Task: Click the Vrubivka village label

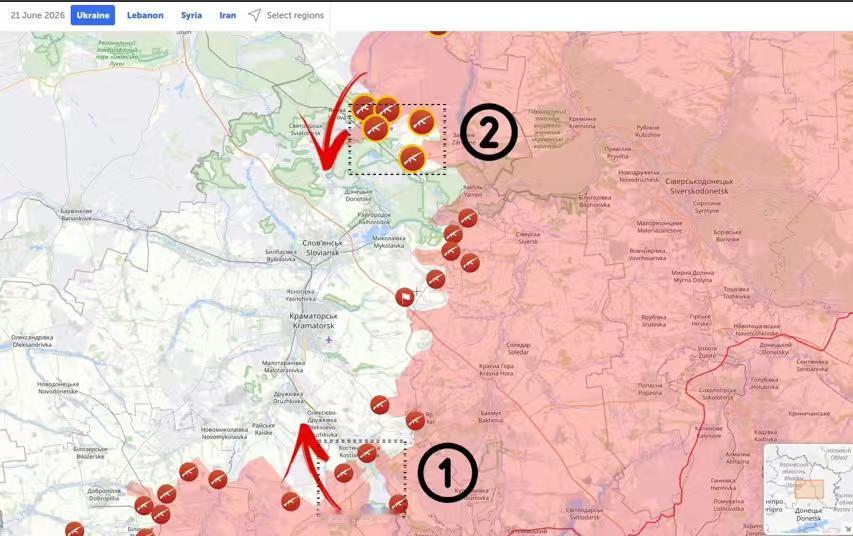Action: point(653,321)
